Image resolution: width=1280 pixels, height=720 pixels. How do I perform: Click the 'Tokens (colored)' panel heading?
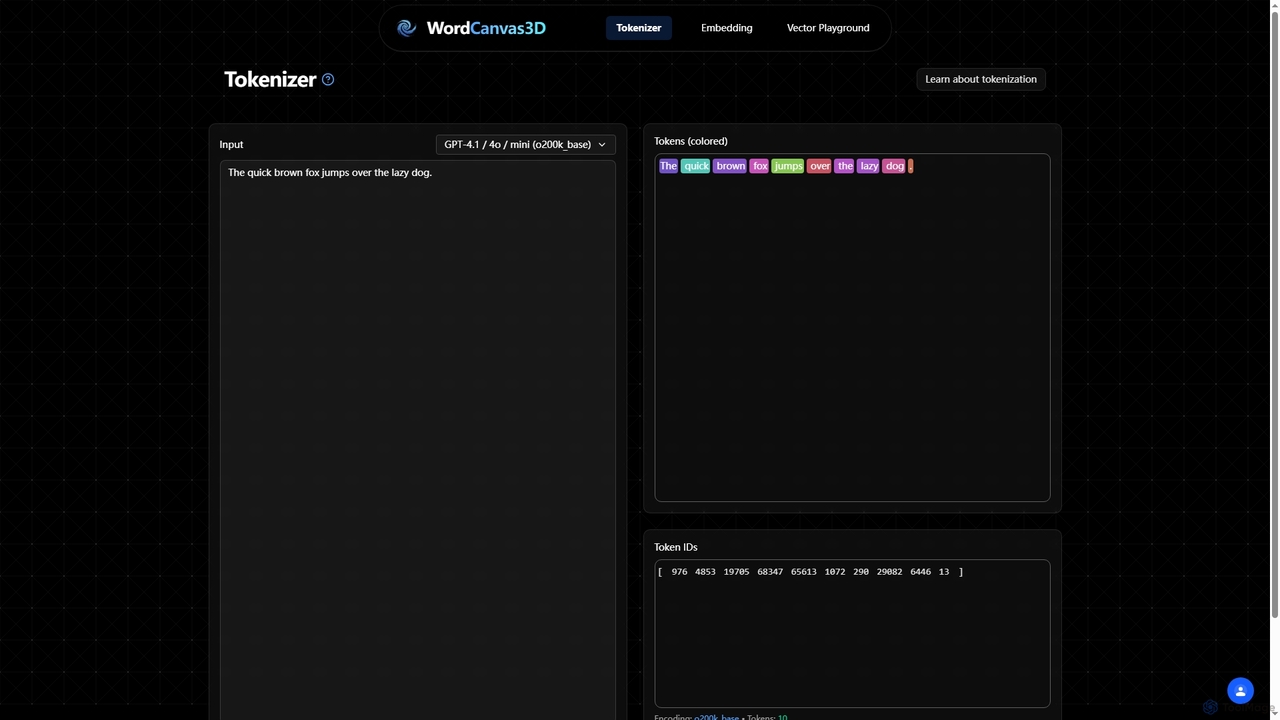tap(691, 141)
